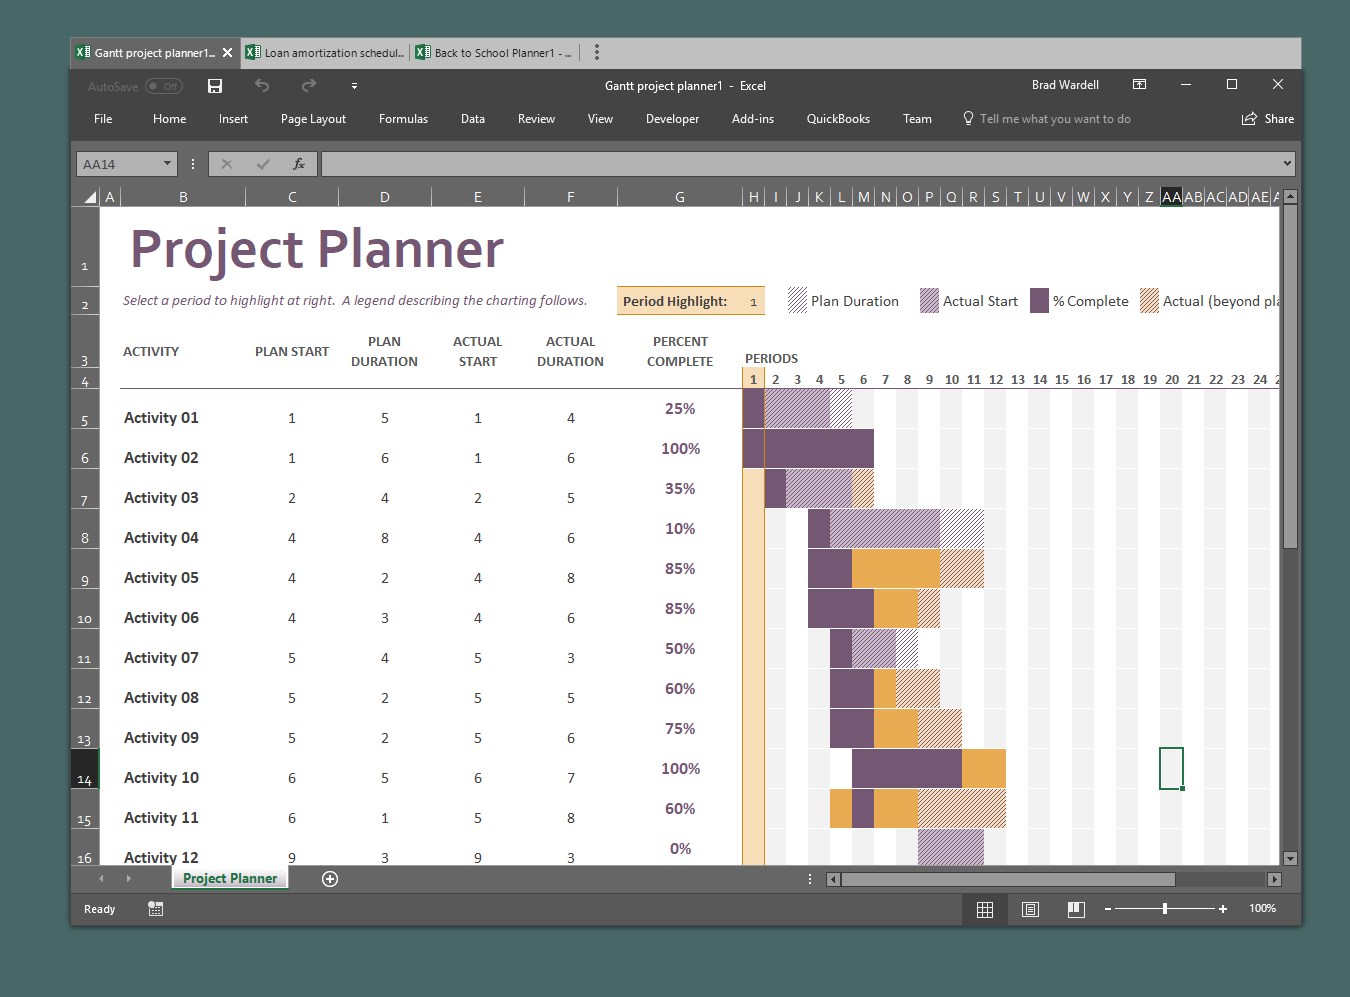
Task: Switch to Page Layout view icon
Action: tap(1030, 909)
